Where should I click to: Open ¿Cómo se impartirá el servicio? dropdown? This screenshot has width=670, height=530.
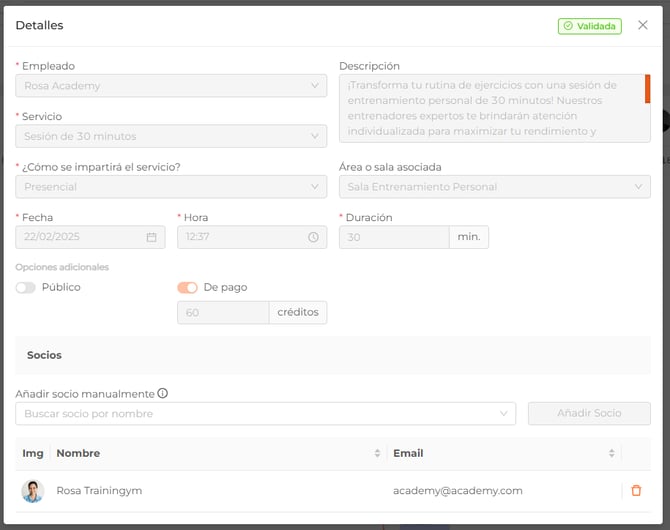click(171, 187)
